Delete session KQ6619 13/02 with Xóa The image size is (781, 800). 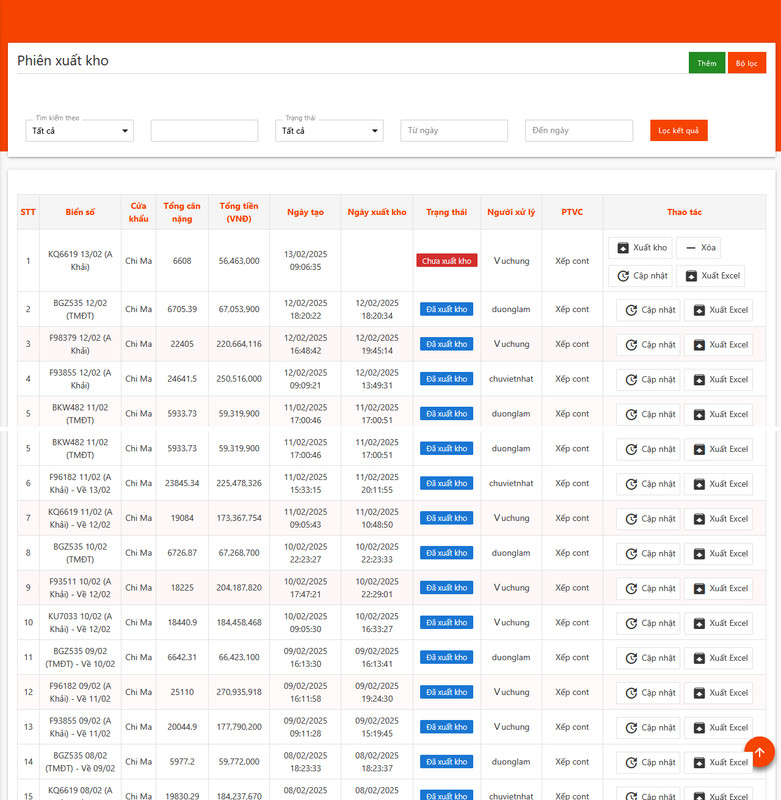(x=700, y=248)
